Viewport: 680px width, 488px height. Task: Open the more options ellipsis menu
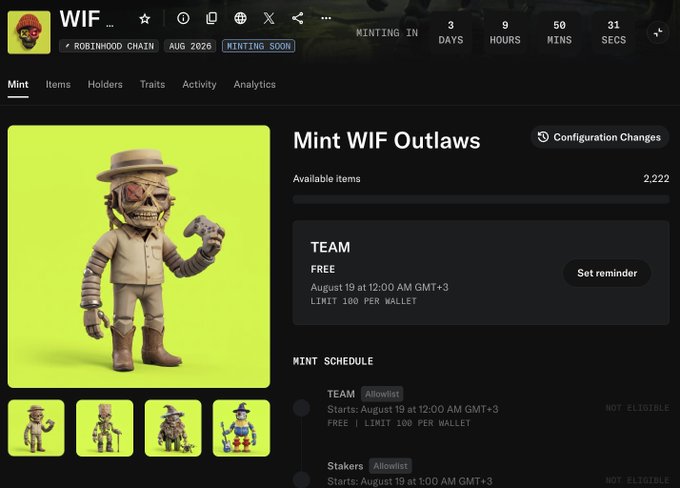coord(326,18)
